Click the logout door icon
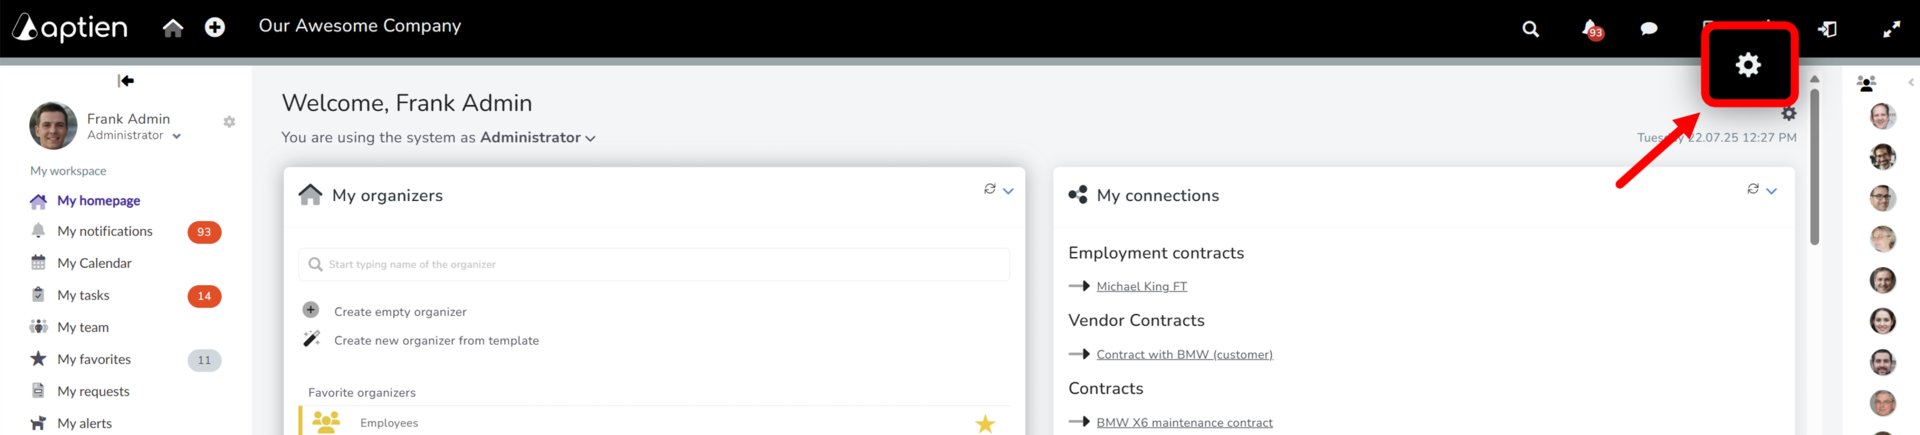 click(x=1827, y=29)
